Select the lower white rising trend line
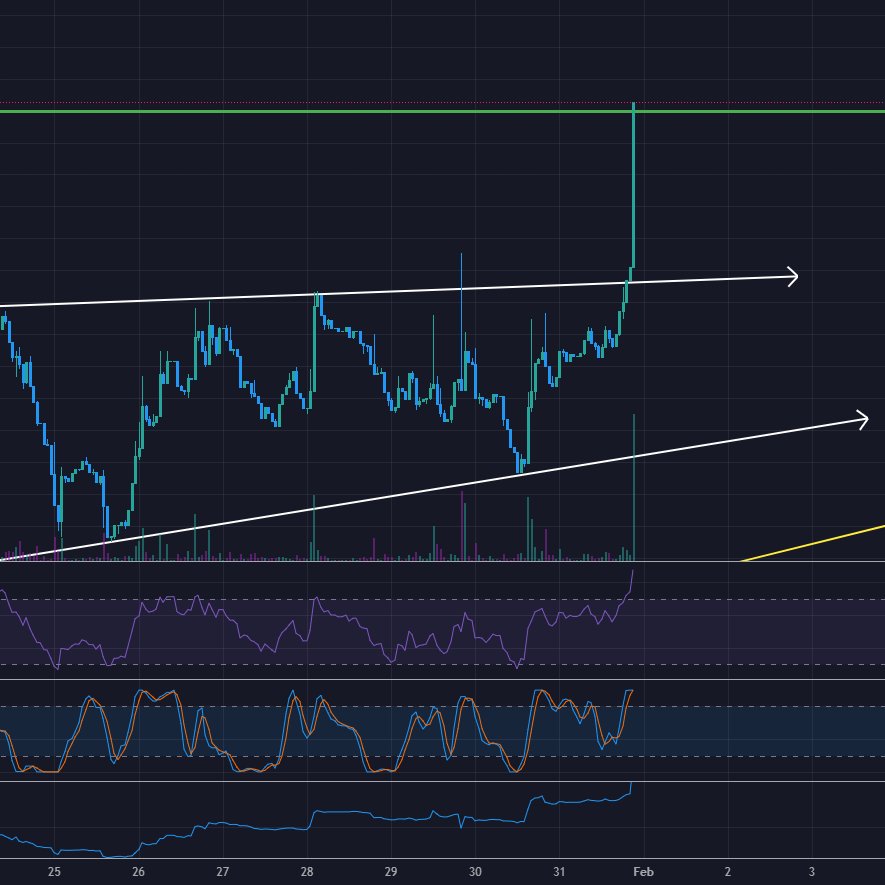The width and height of the screenshot is (885, 885). (x=435, y=490)
